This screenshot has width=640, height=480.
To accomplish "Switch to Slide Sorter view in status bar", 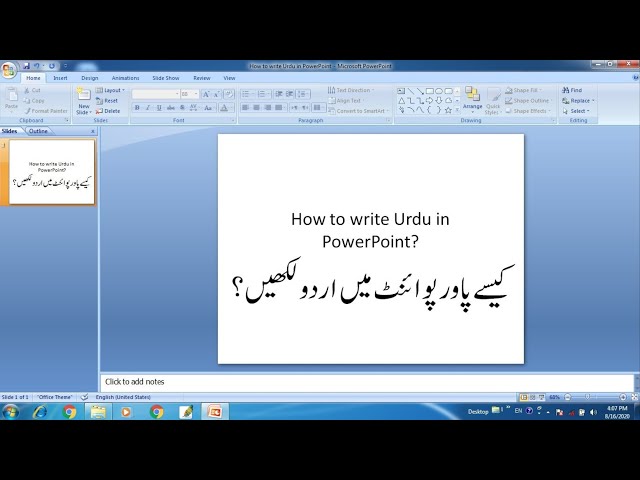I will (533, 397).
